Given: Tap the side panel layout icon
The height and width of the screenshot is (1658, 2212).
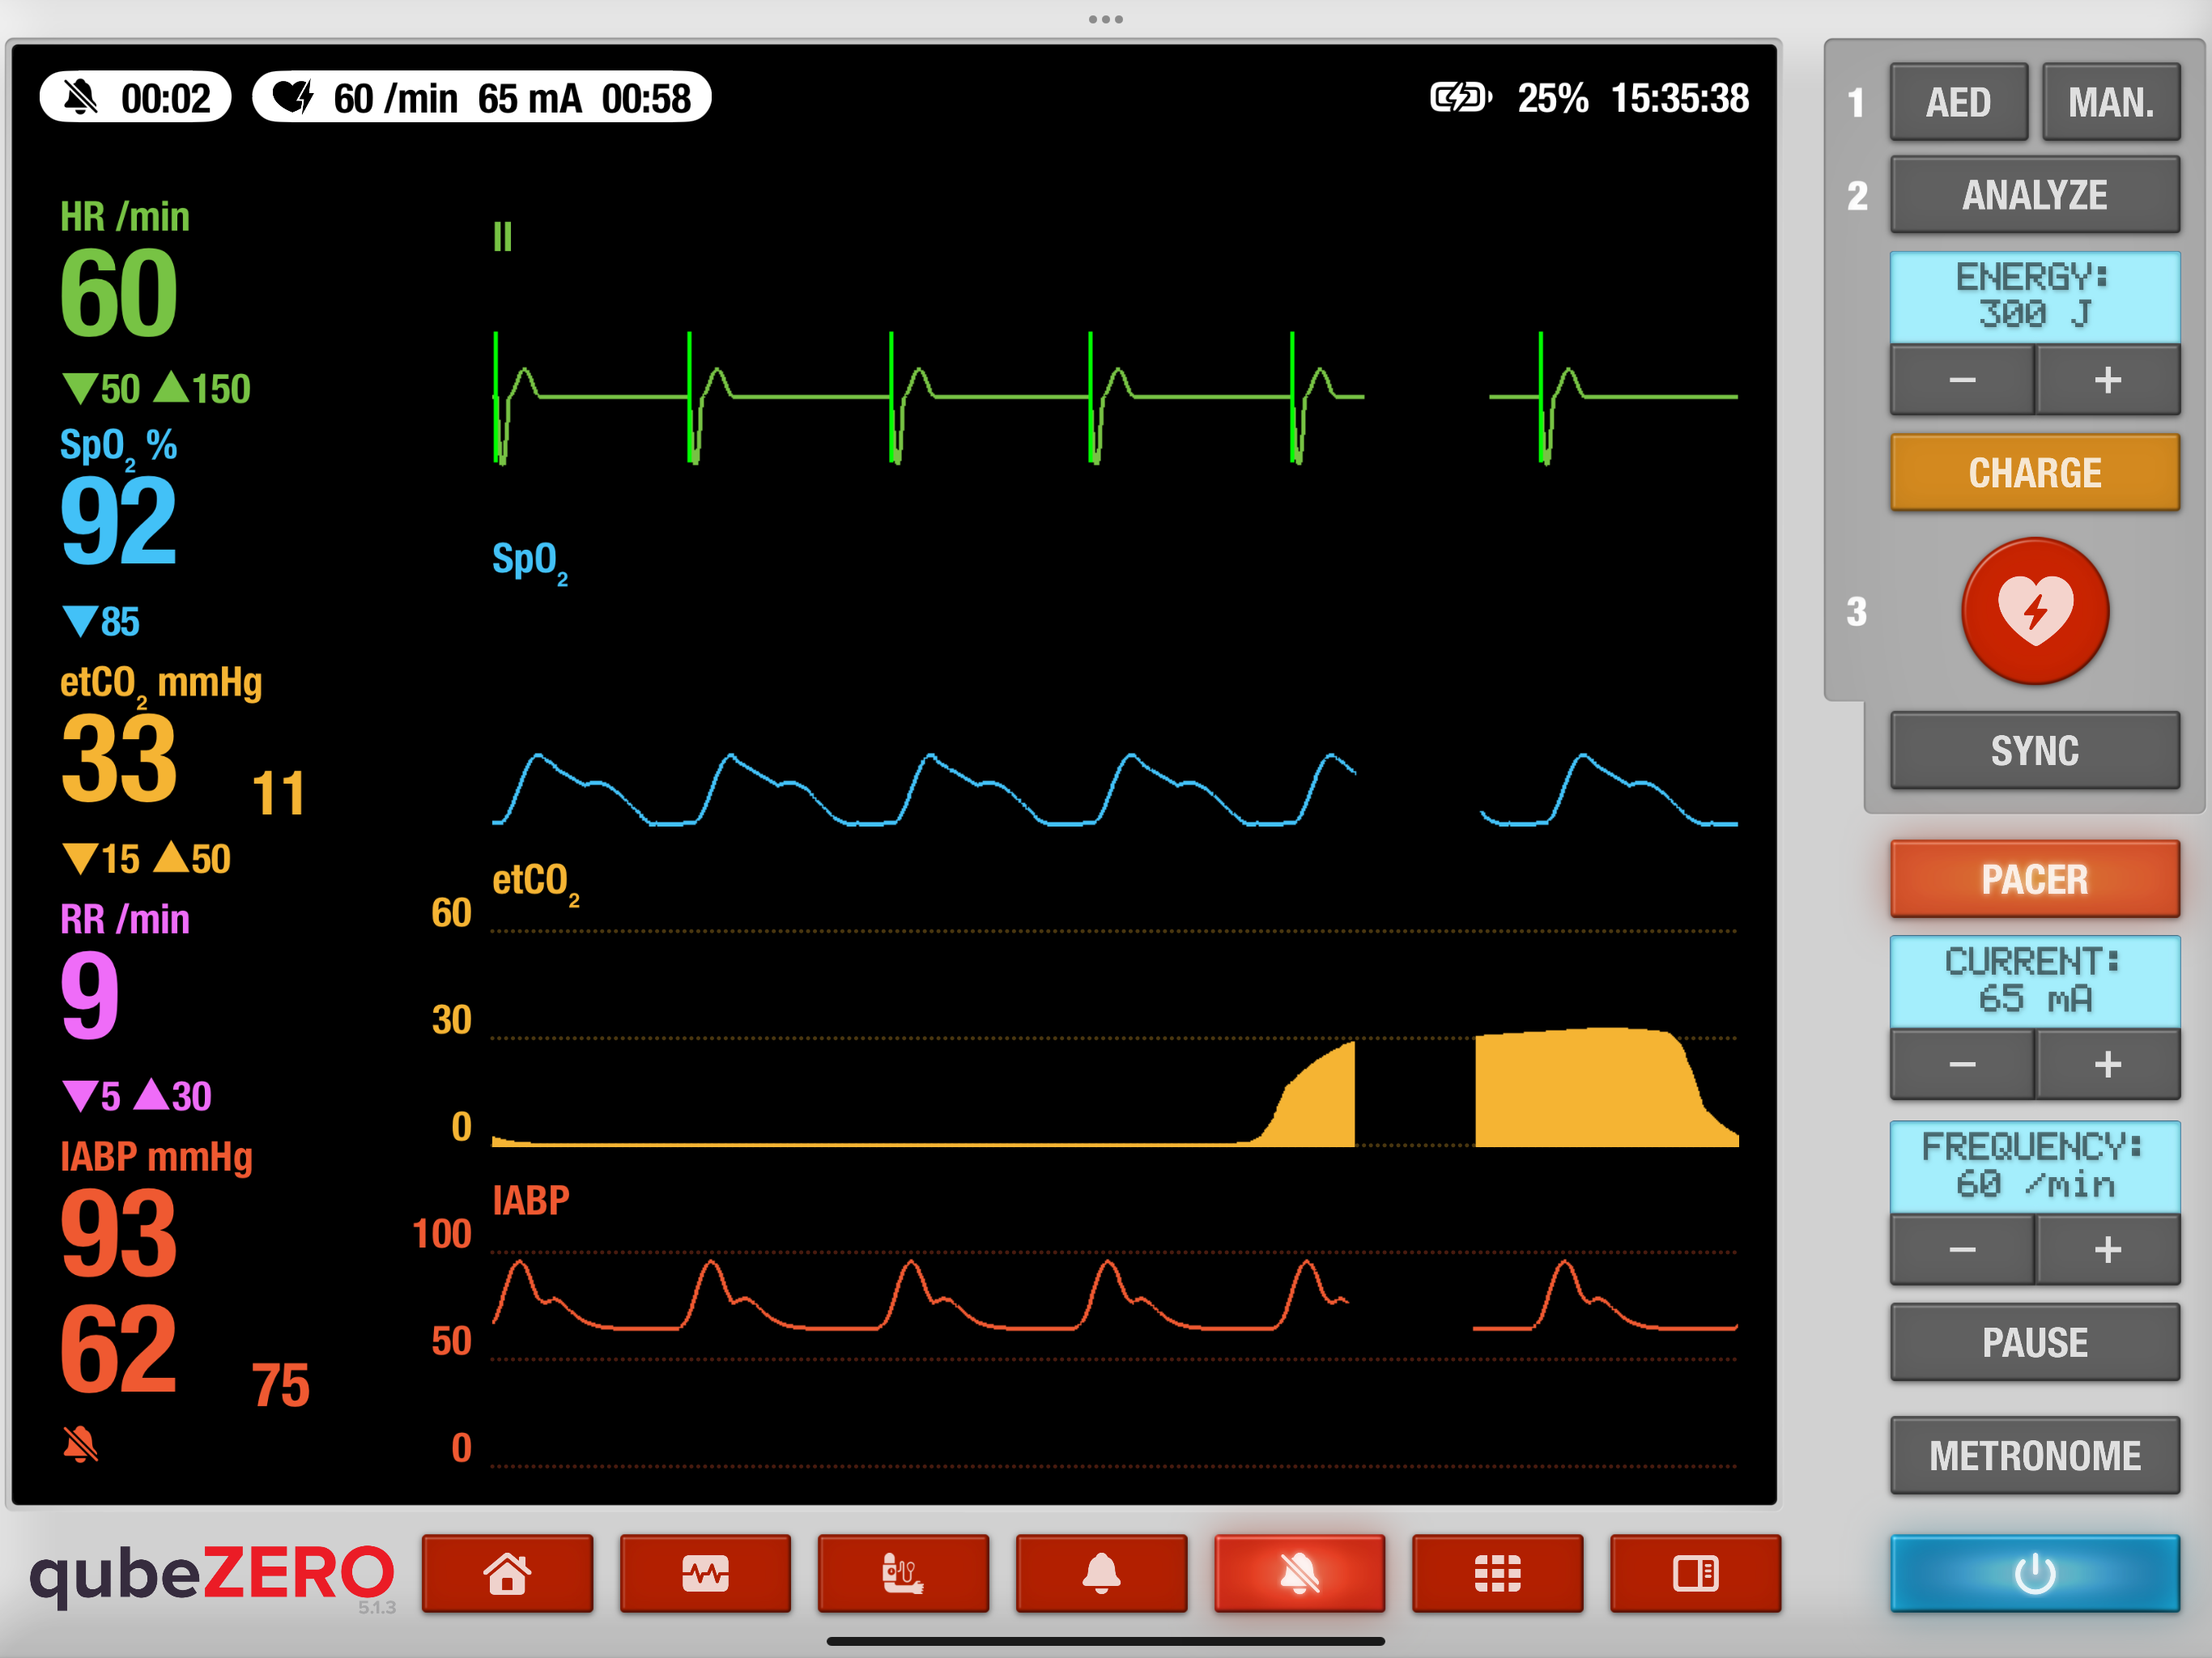Looking at the screenshot, I should point(1695,1573).
